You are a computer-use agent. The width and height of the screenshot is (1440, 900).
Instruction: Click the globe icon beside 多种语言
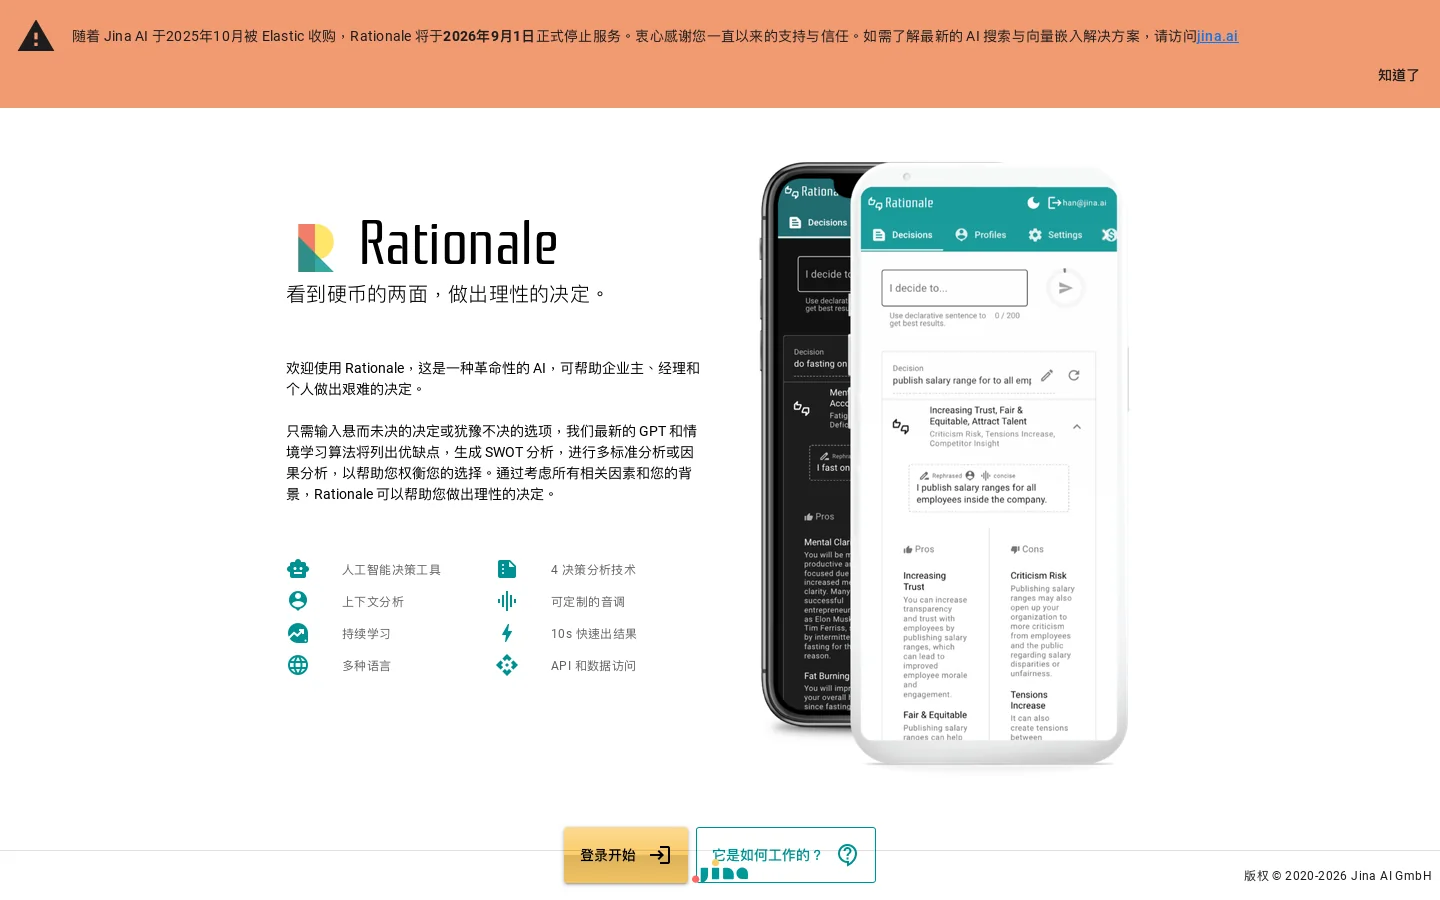298,665
